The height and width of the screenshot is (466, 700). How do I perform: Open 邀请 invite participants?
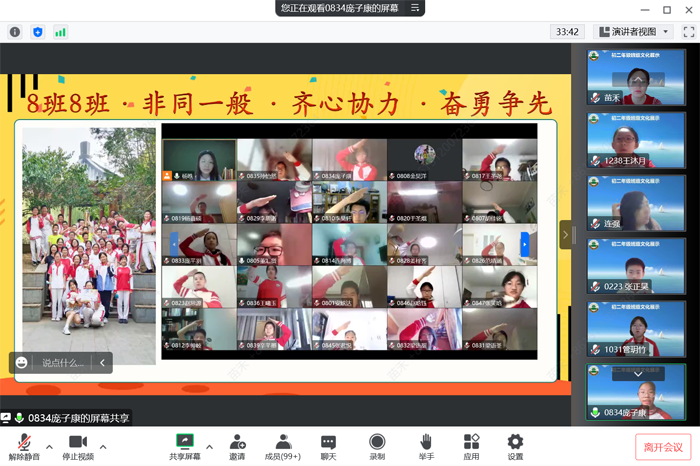(x=237, y=447)
